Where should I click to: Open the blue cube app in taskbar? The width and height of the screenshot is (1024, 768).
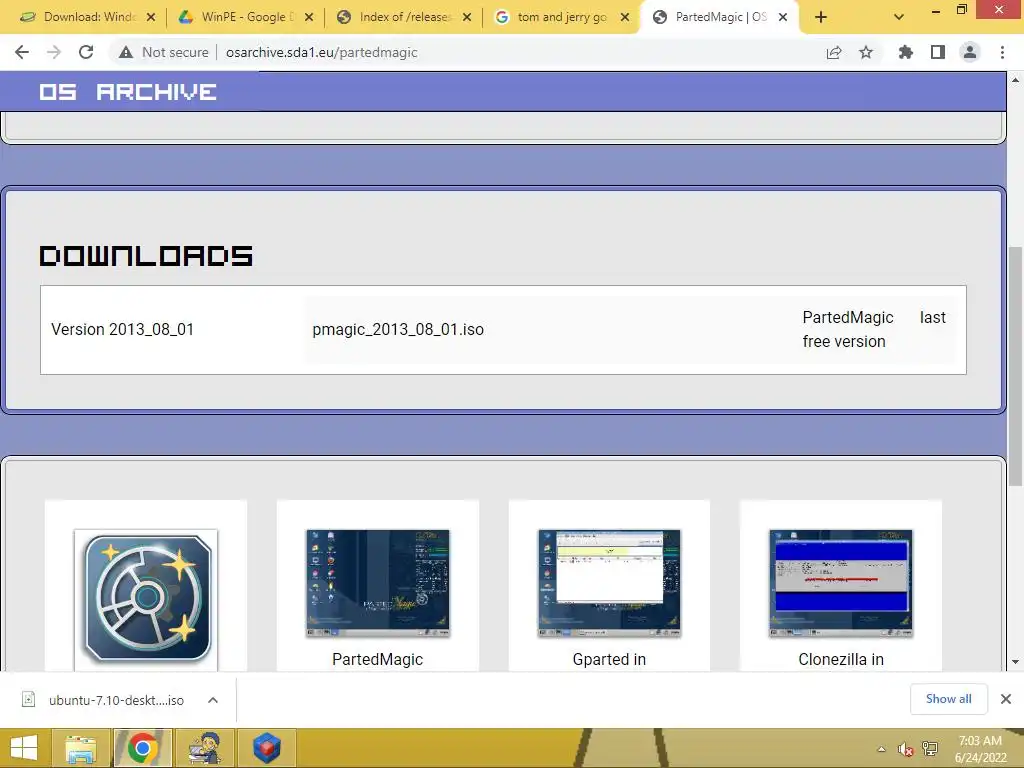(x=266, y=748)
